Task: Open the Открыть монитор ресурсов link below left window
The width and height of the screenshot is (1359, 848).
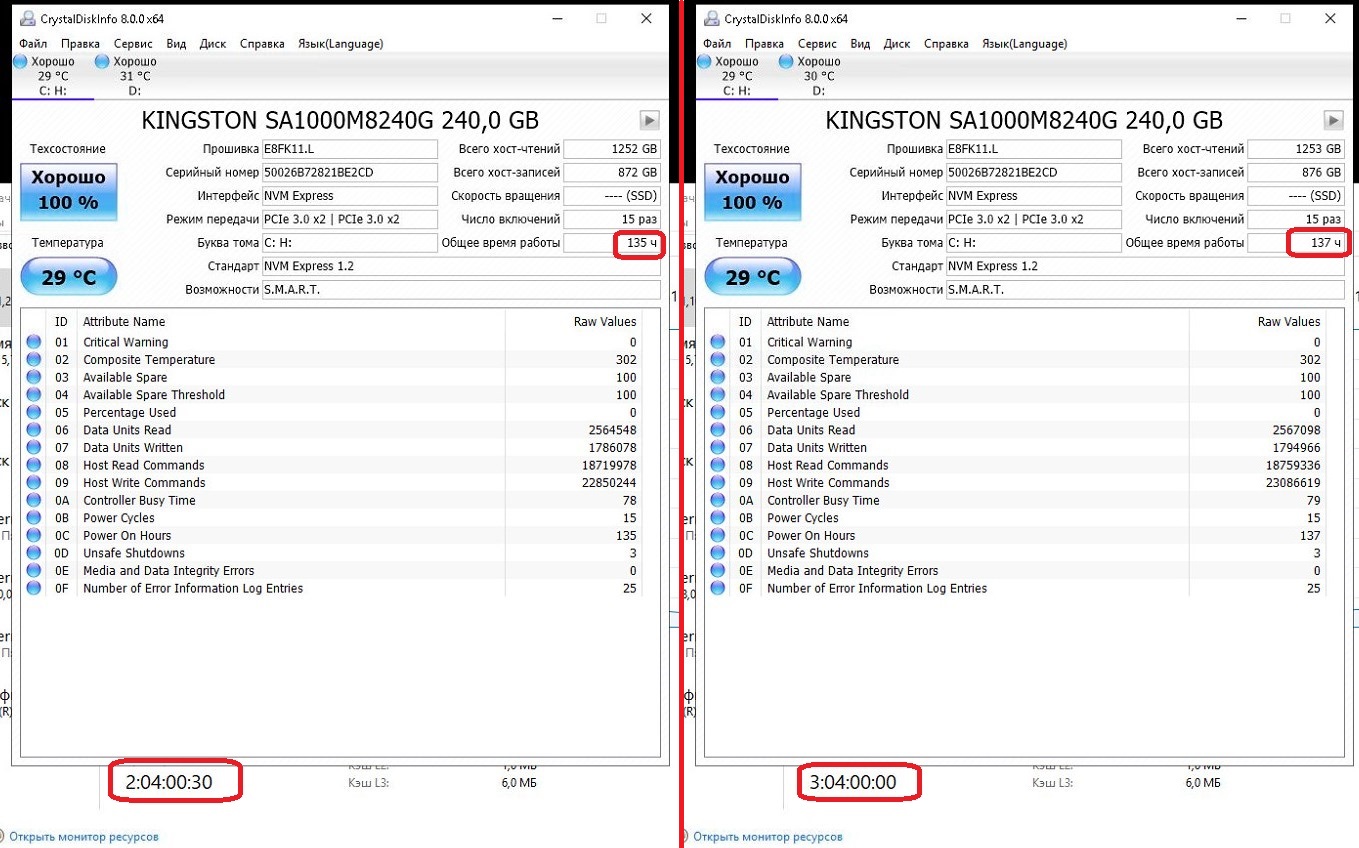Action: (x=82, y=837)
